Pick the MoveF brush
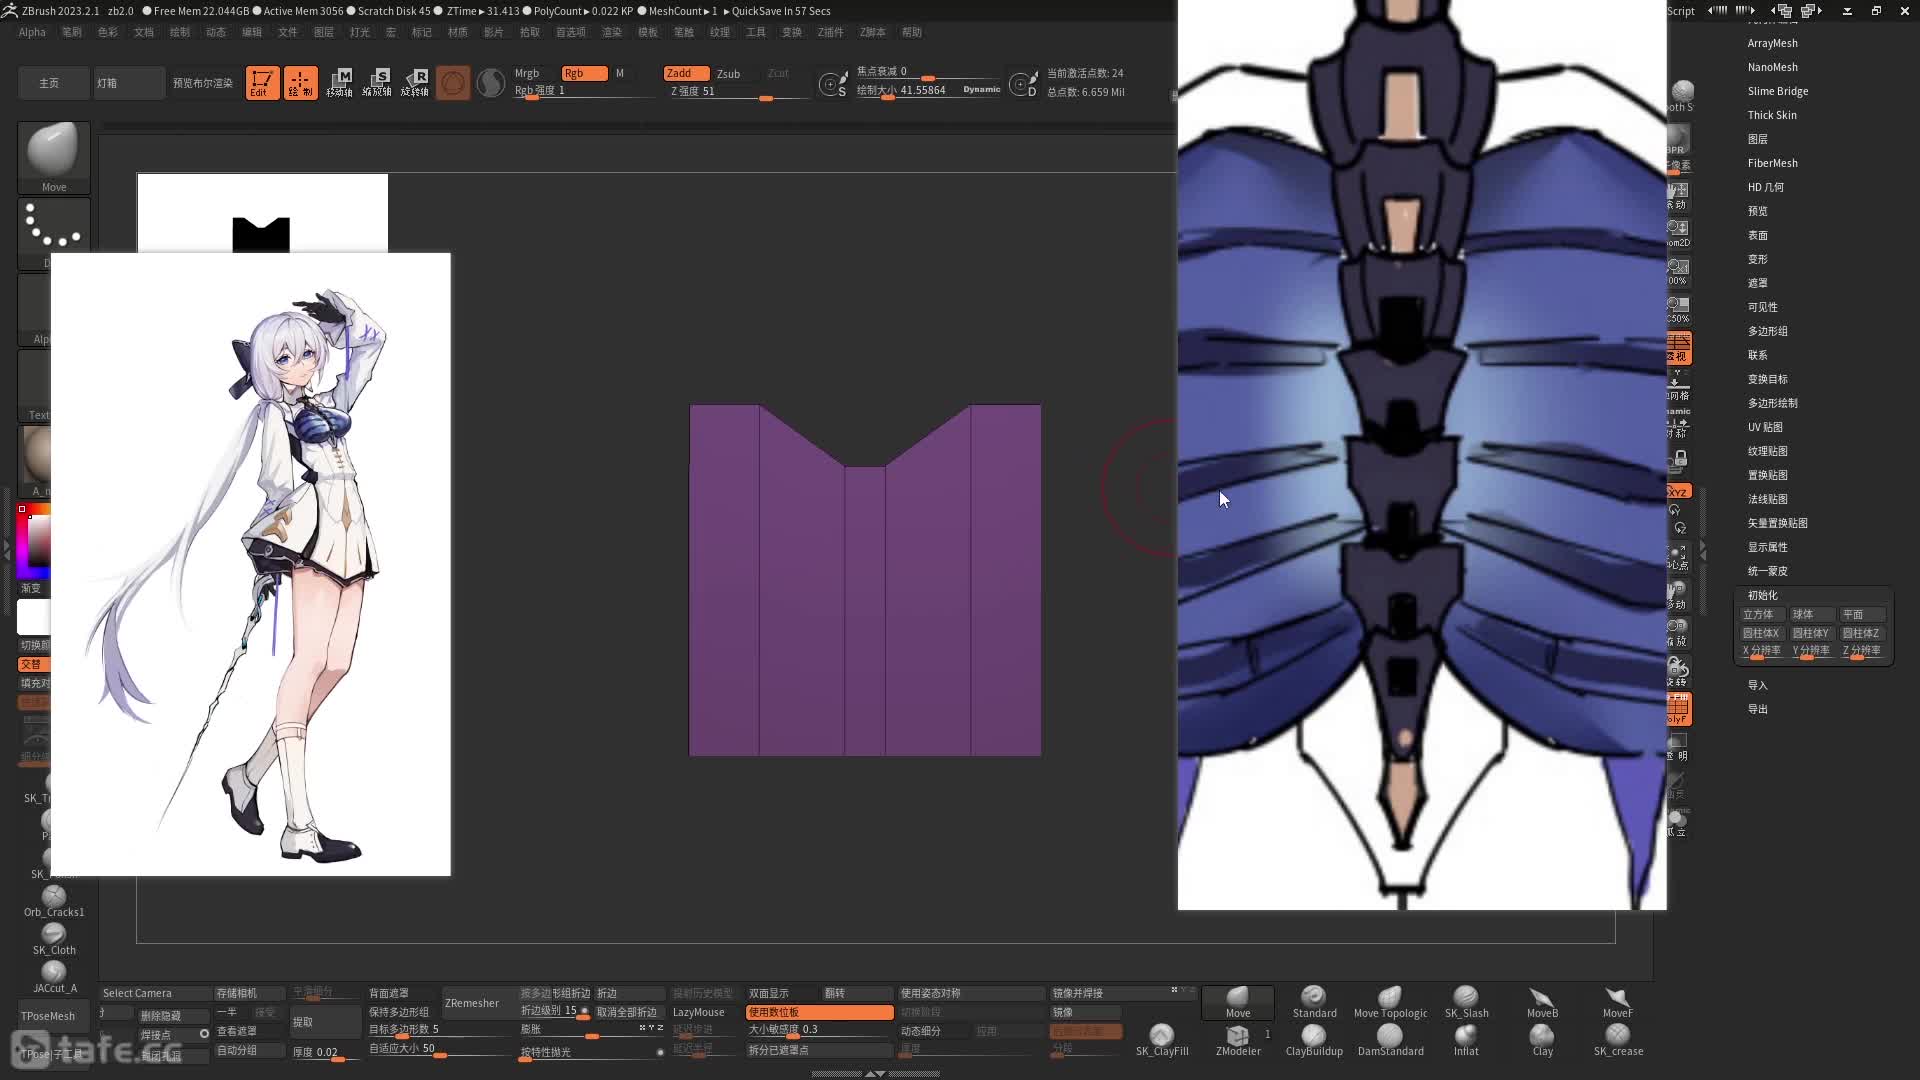The width and height of the screenshot is (1920, 1080). point(1618,1002)
